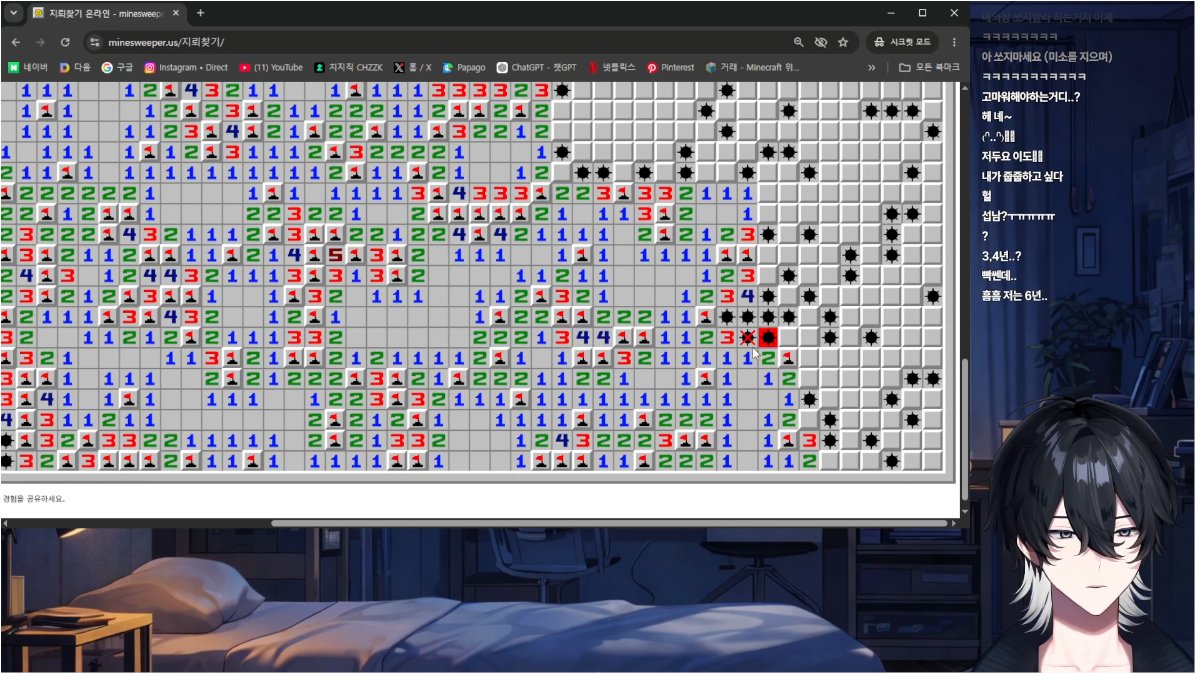Go back to the previous page
The image size is (1195, 673).
(x=16, y=42)
